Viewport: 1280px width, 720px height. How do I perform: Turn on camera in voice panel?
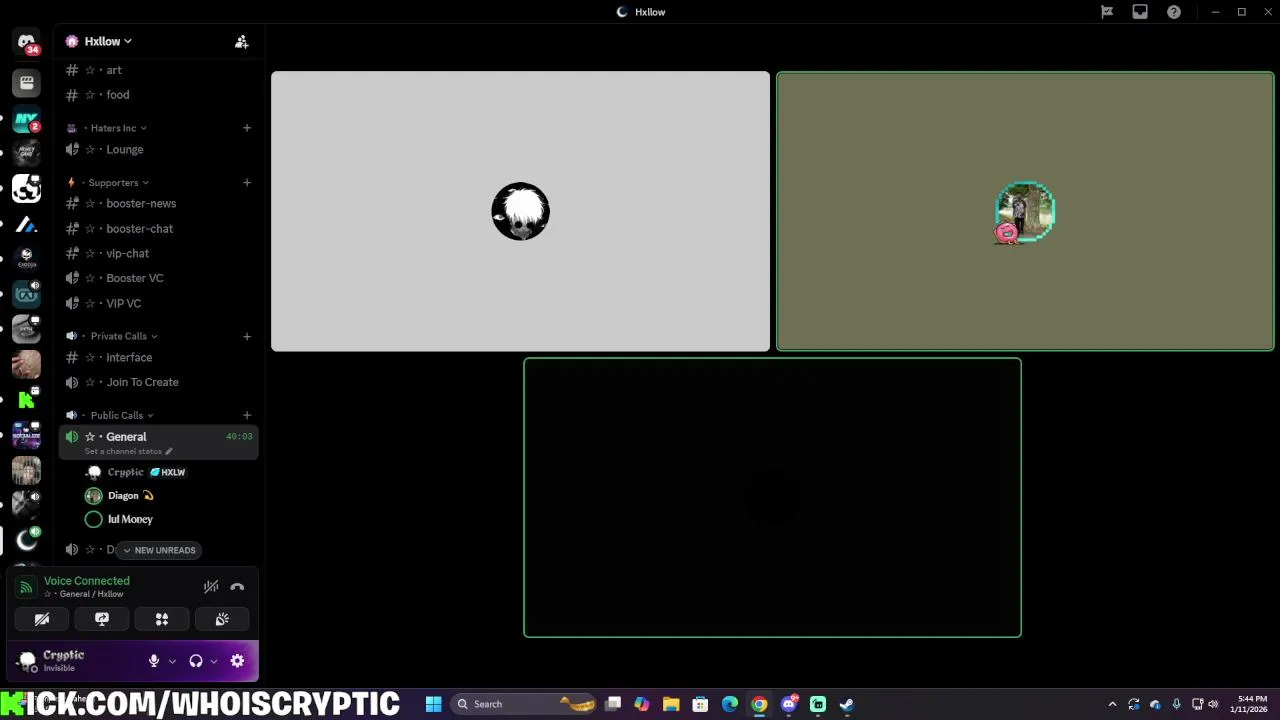(42, 619)
